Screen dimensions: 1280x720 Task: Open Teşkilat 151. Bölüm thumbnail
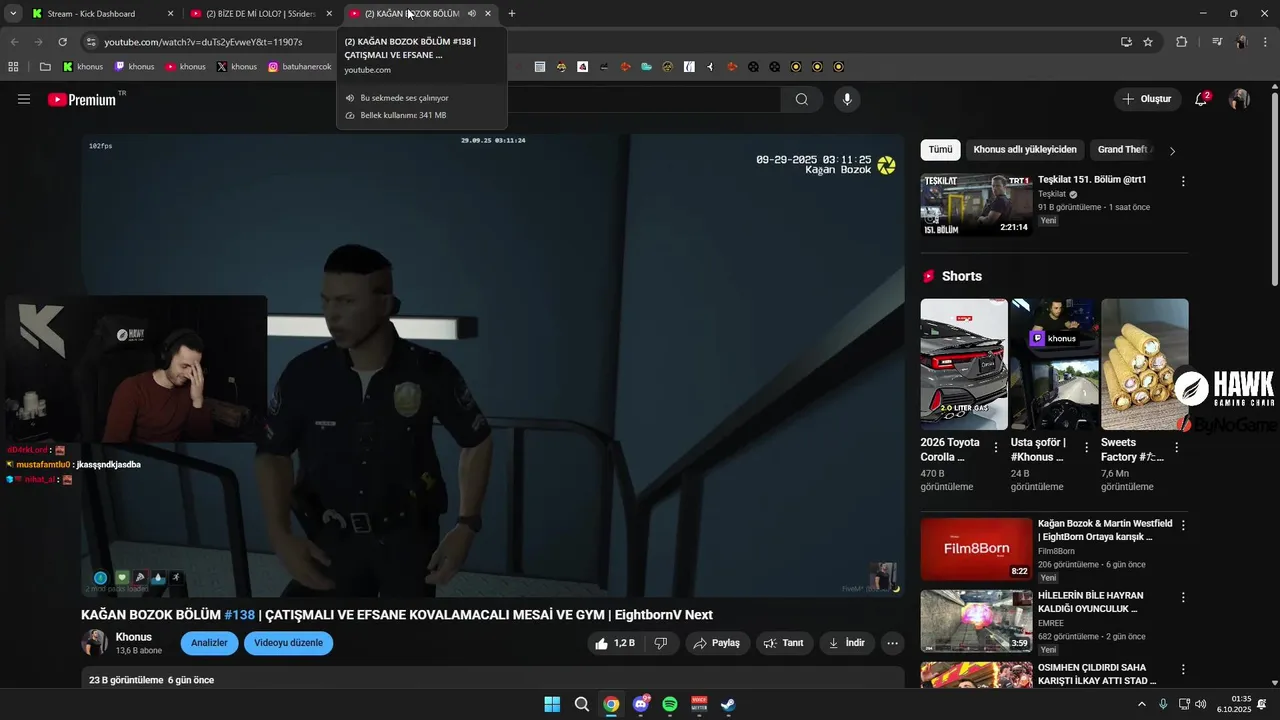(976, 205)
